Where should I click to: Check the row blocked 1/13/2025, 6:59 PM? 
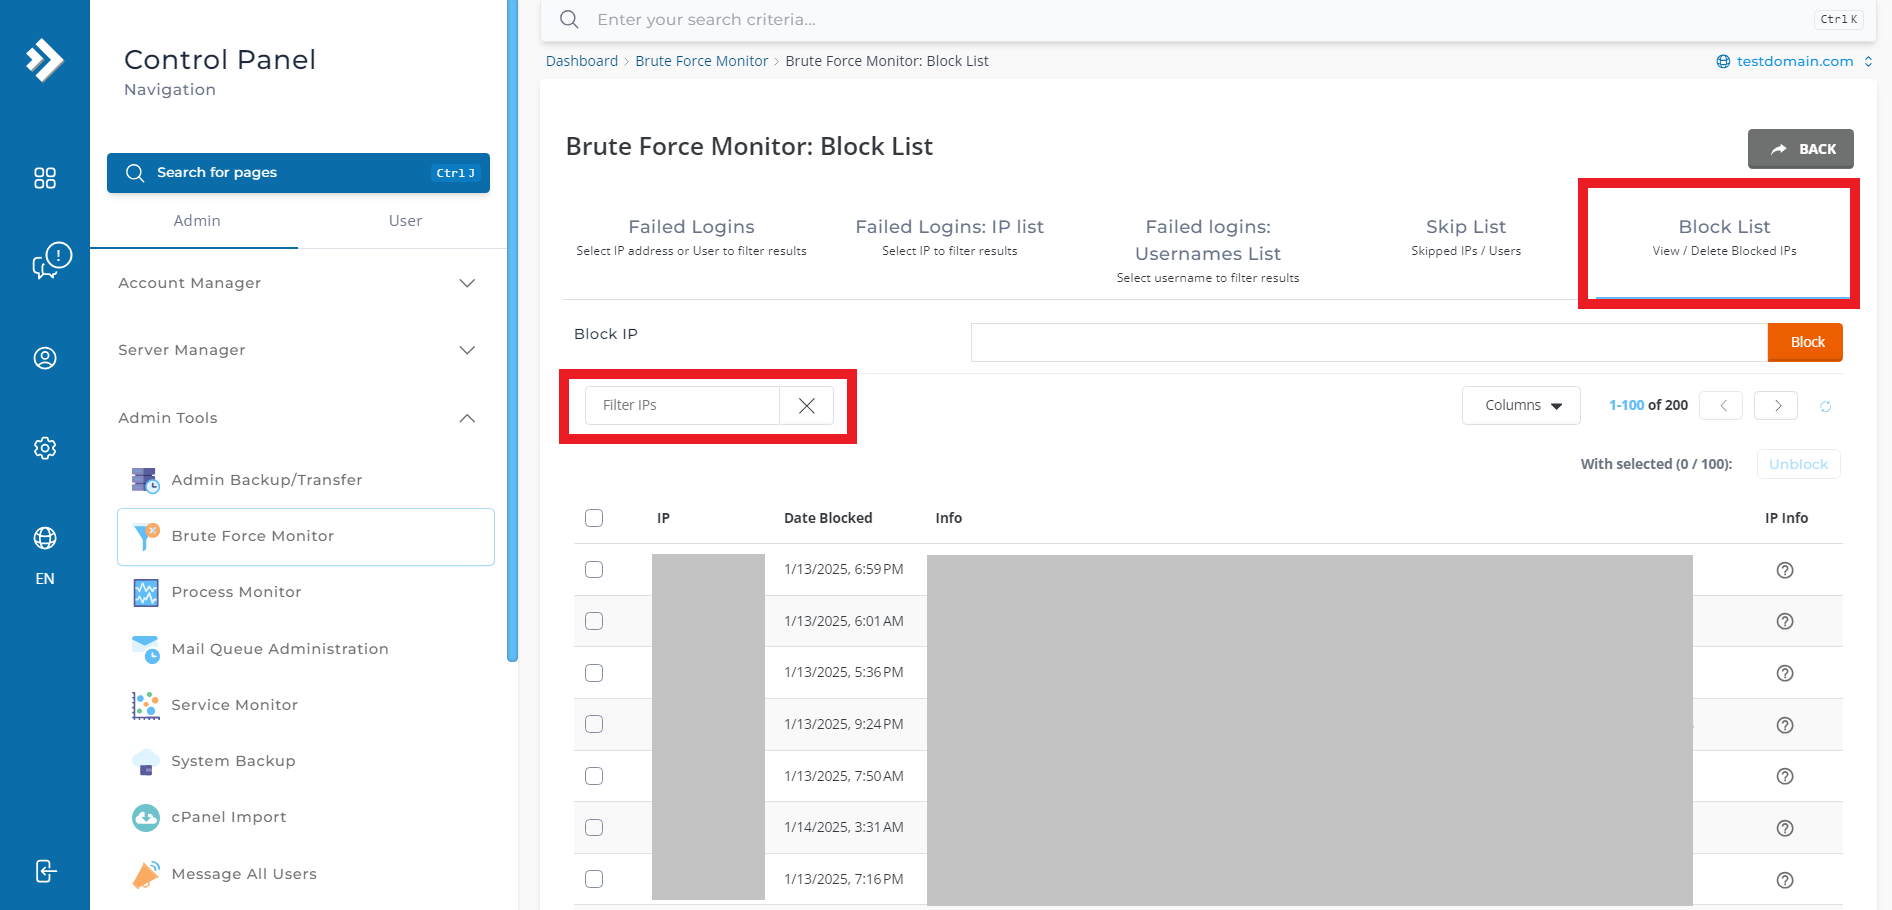coord(594,569)
